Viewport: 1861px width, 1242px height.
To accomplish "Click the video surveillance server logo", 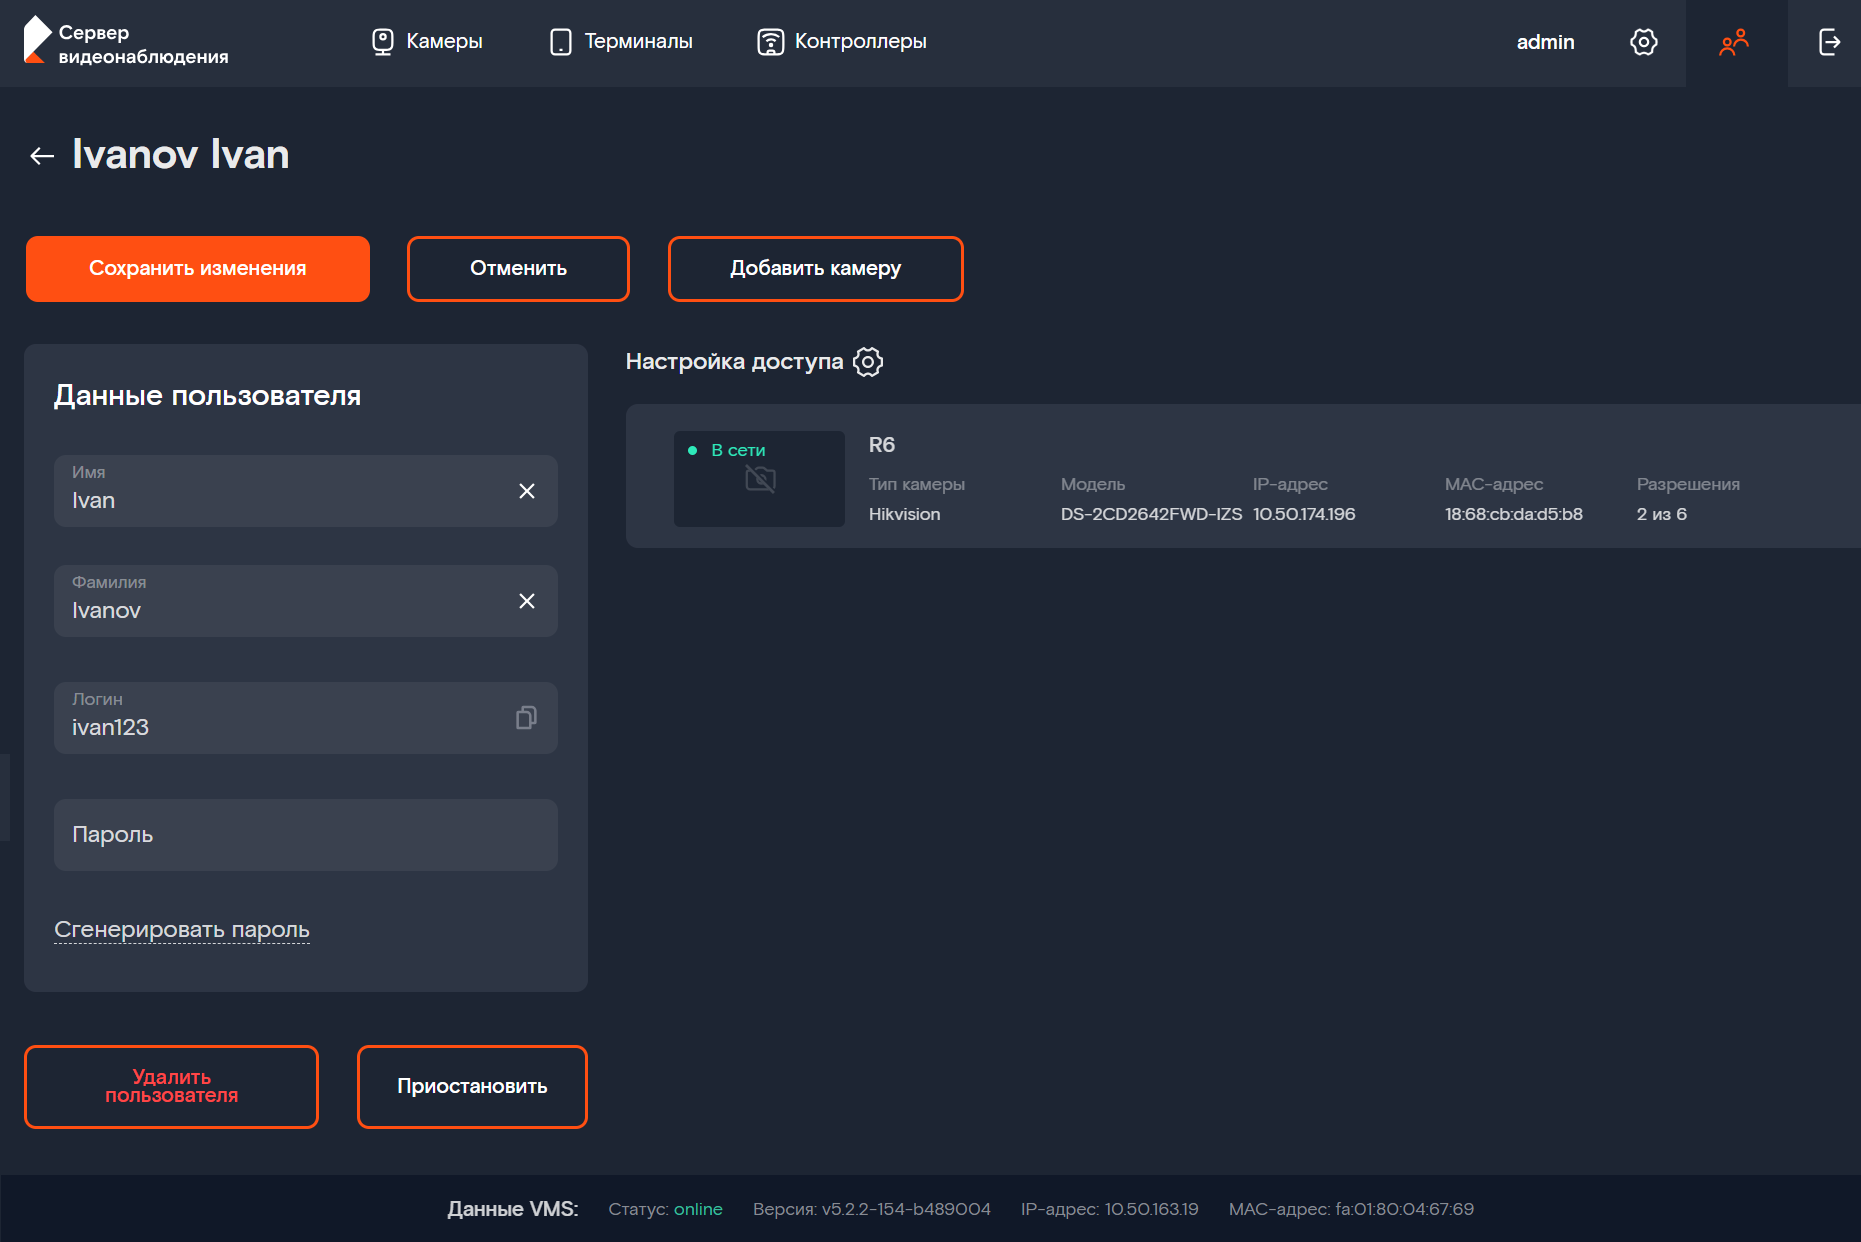I will [127, 43].
